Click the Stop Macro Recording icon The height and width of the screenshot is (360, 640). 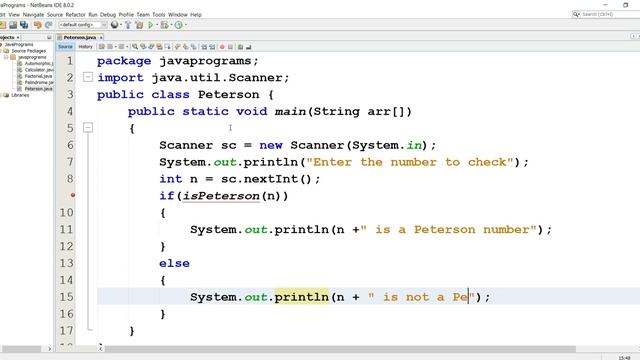point(231,47)
